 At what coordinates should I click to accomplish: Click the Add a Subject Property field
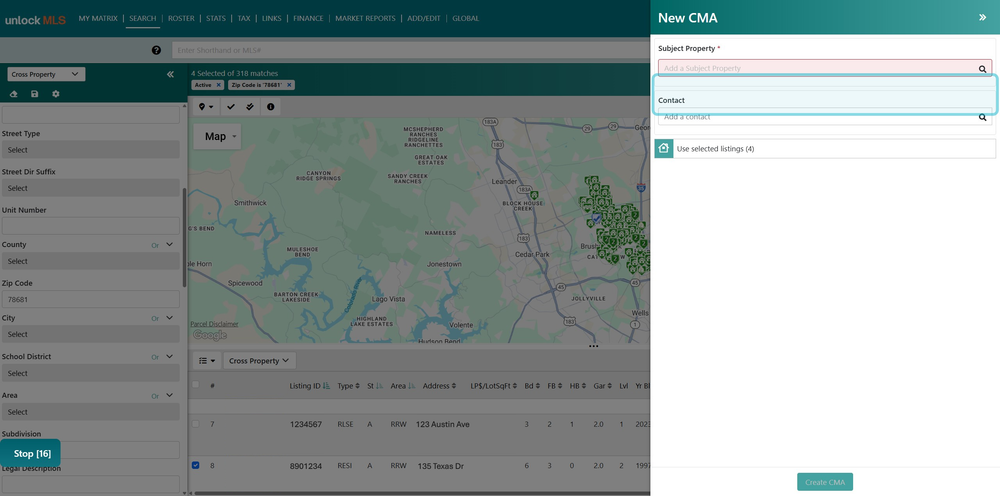coord(825,68)
